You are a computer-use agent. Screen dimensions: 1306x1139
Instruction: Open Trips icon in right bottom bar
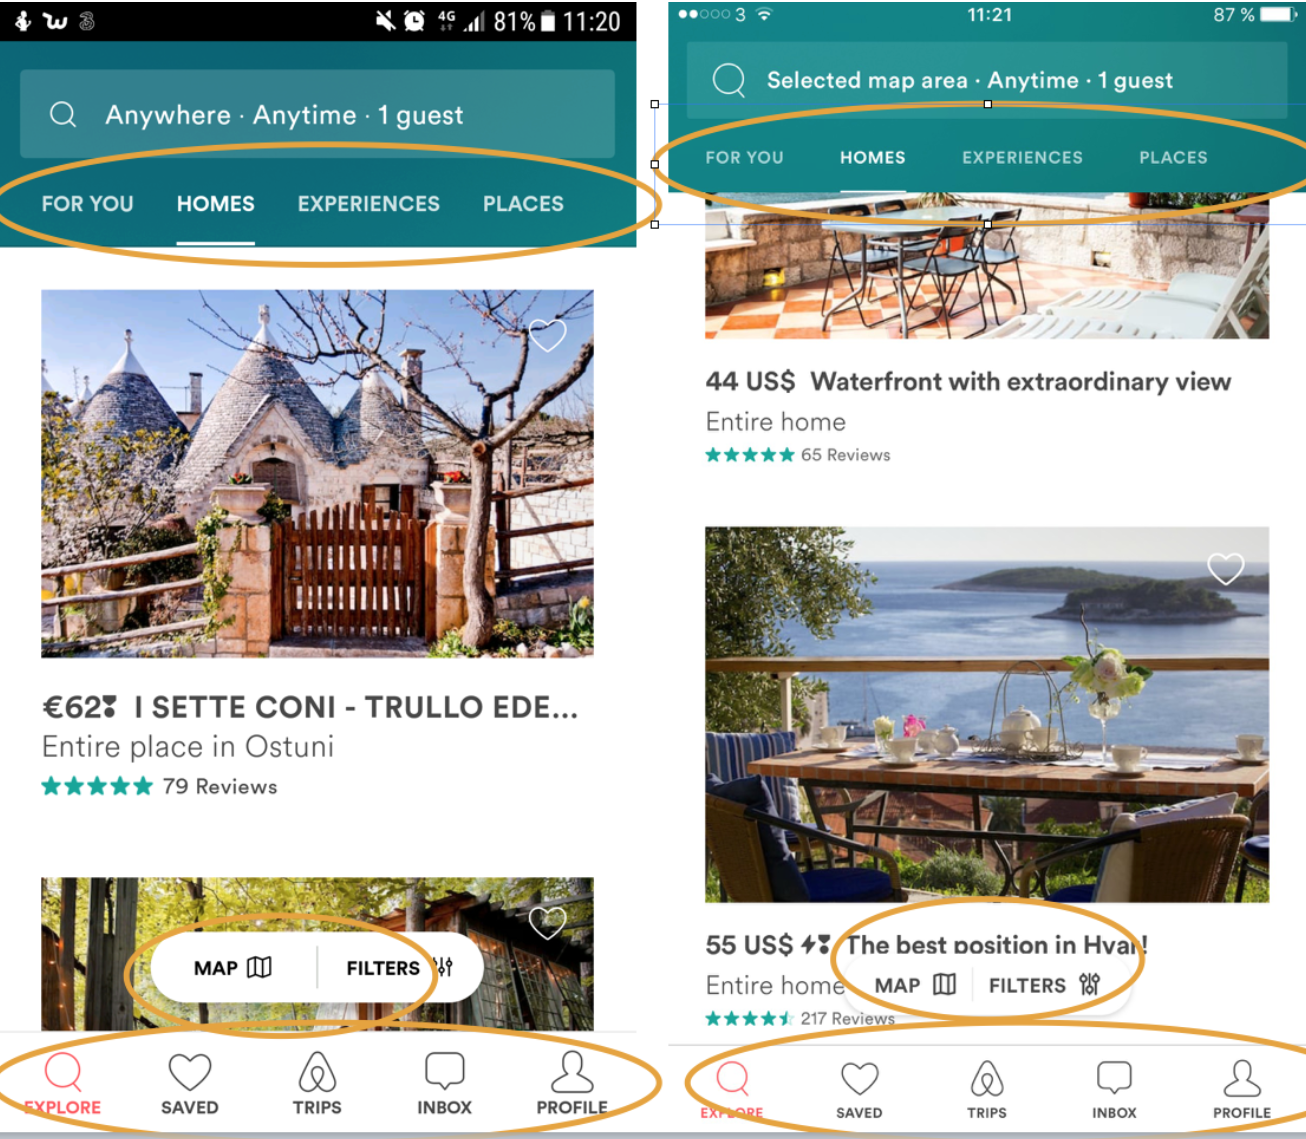tap(986, 1080)
